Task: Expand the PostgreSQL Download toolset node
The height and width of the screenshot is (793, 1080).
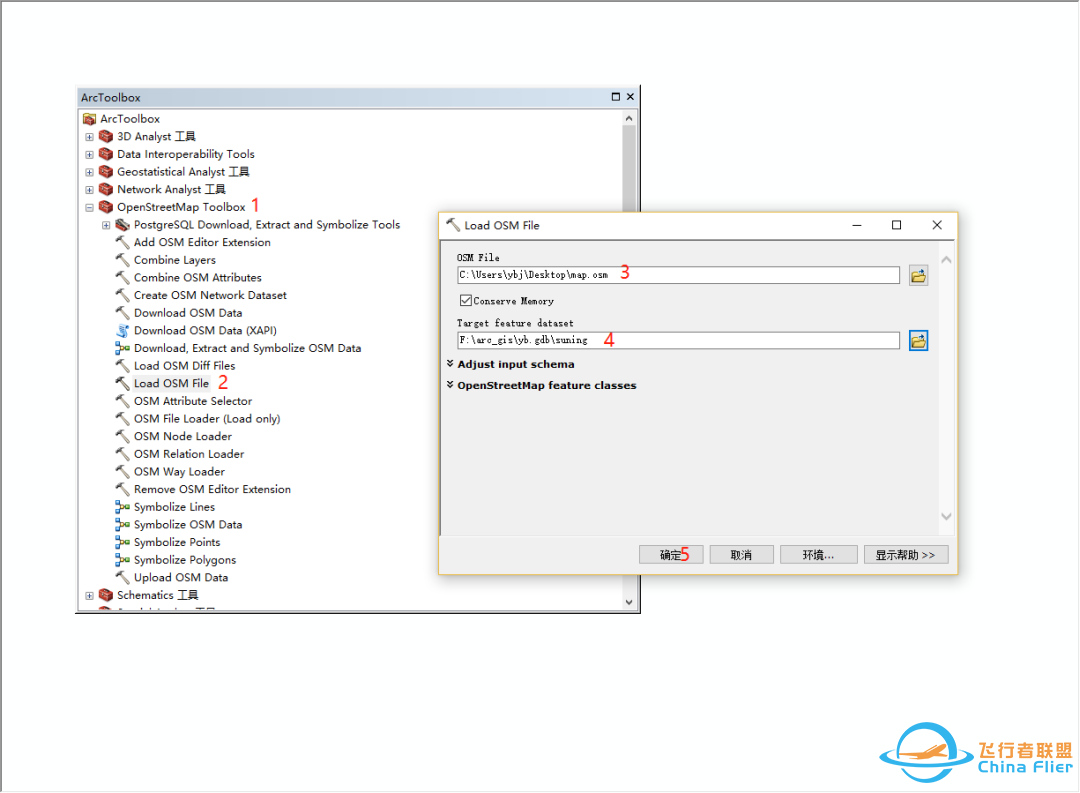Action: coord(106,225)
